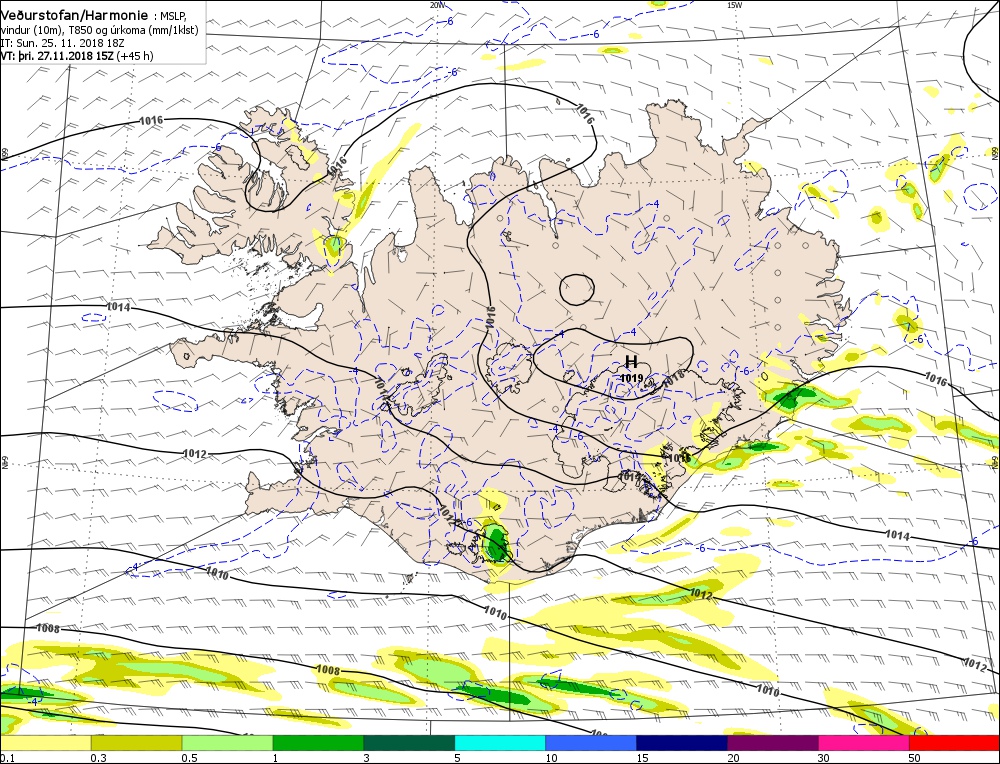The height and width of the screenshot is (764, 1000).
Task: Click the magenta 30–50 mm legend swatch
Action: [x=864, y=743]
